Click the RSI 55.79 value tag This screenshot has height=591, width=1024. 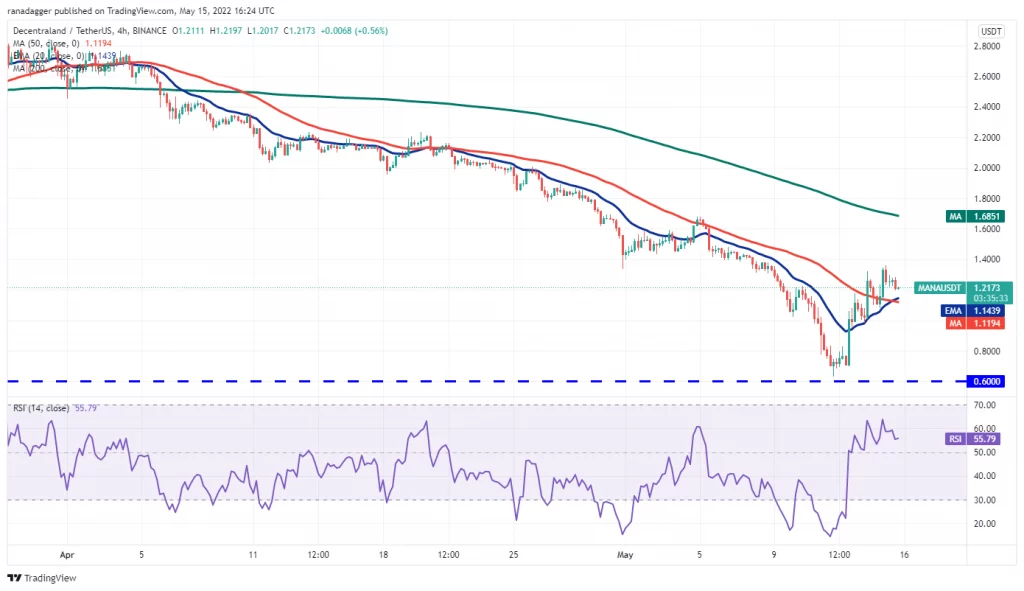(x=974, y=439)
